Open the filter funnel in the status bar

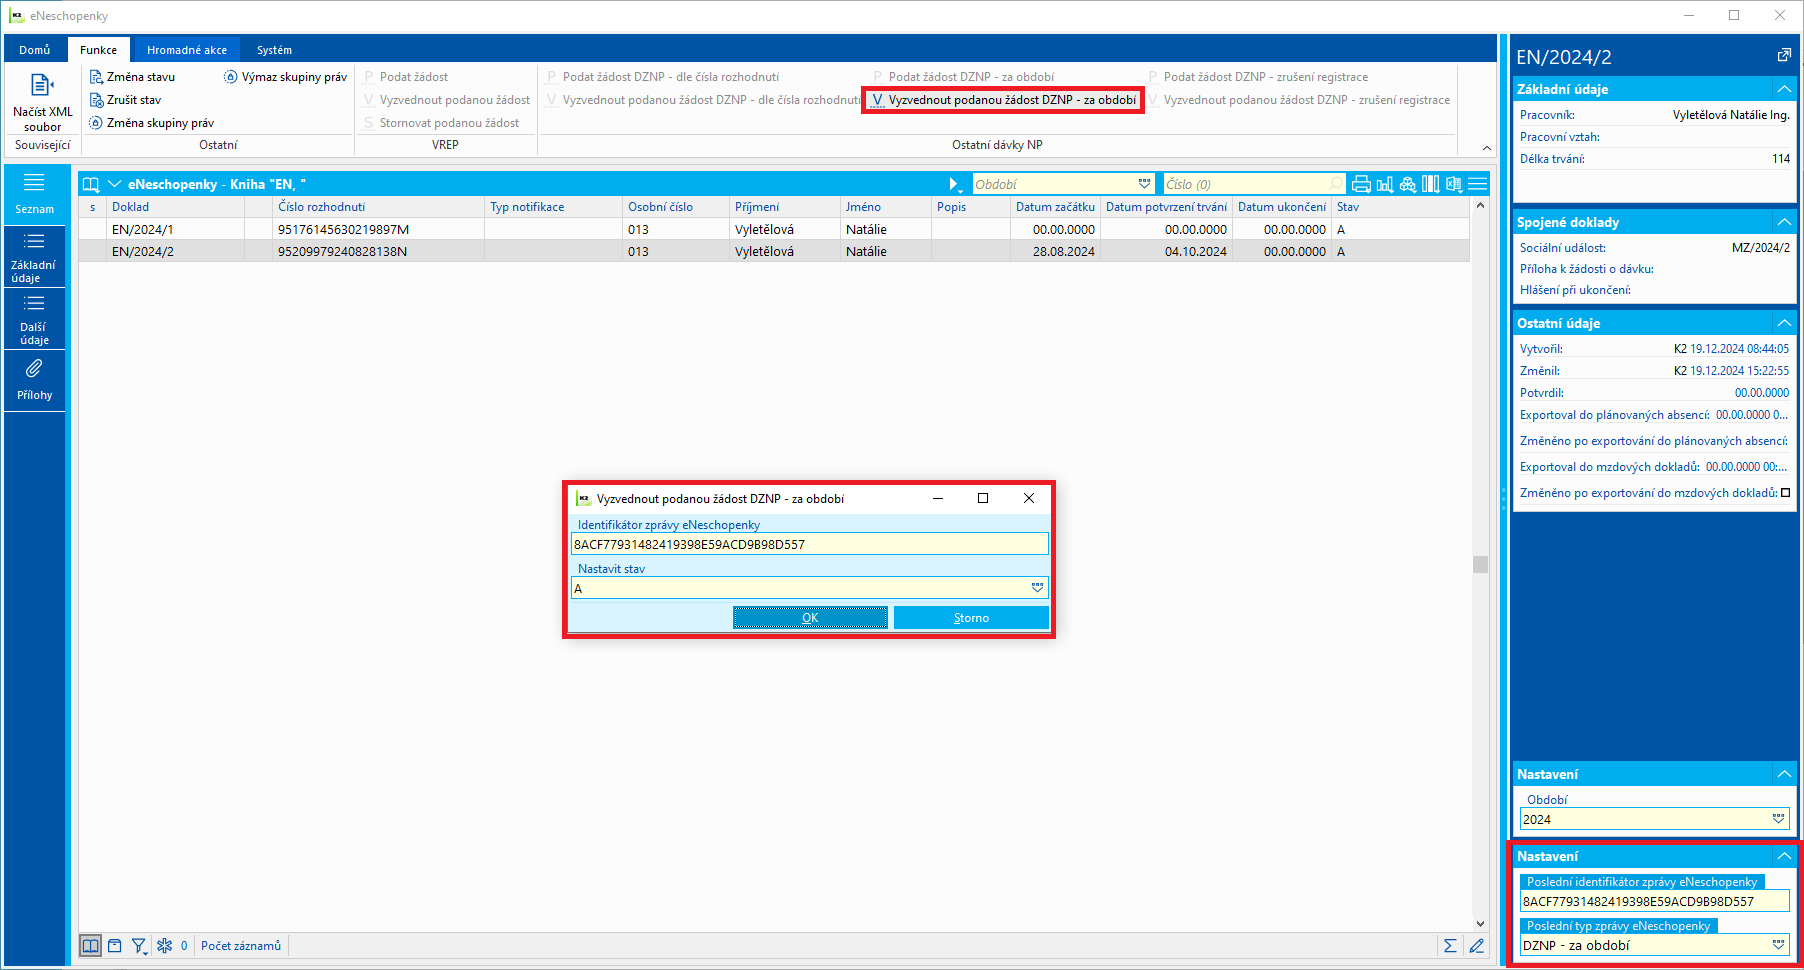pos(139,945)
